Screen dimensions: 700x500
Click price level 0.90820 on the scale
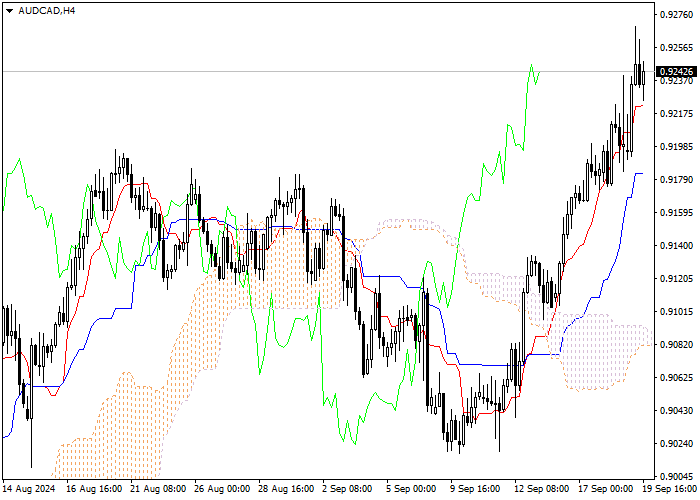coord(676,345)
